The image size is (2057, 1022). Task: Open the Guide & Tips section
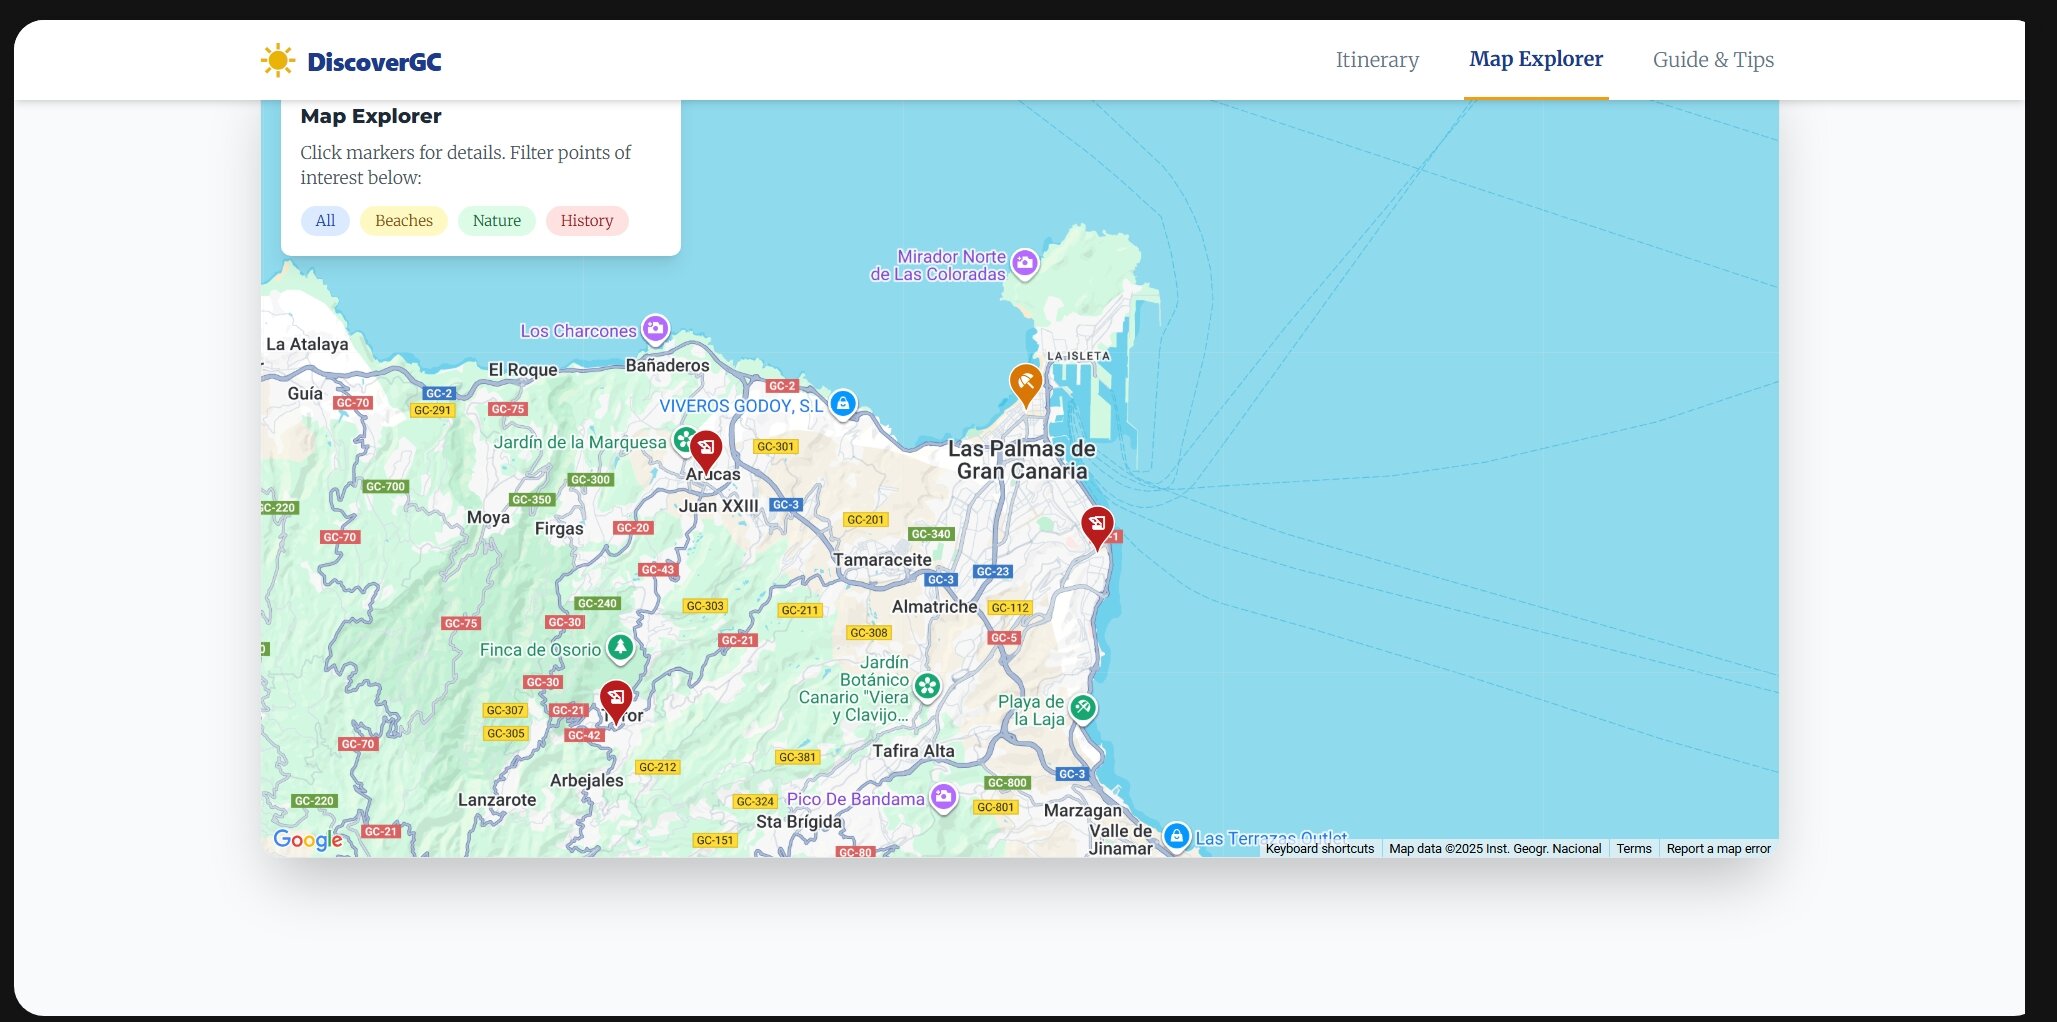1713,60
